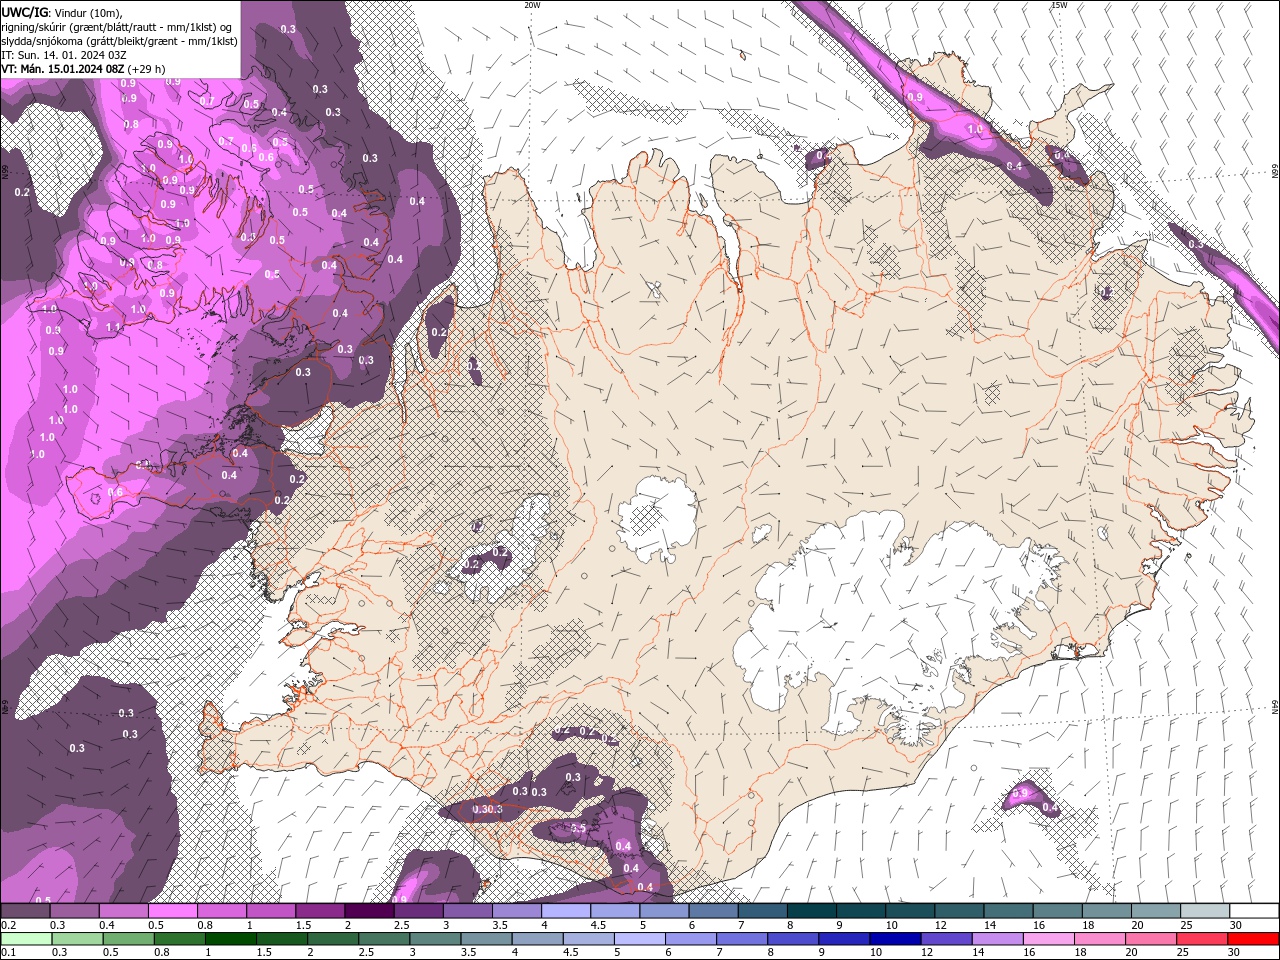The width and height of the screenshot is (1280, 960).
Task: Select light gray upper swatch between 25 and 30
Action: (1204, 911)
